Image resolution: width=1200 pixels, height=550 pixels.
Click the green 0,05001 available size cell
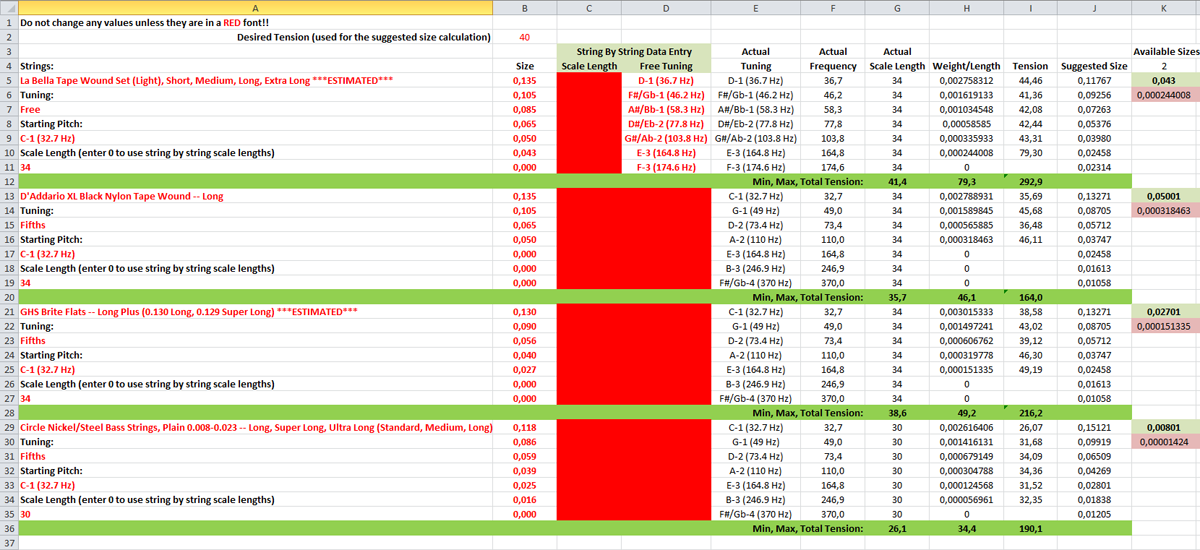[1164, 196]
